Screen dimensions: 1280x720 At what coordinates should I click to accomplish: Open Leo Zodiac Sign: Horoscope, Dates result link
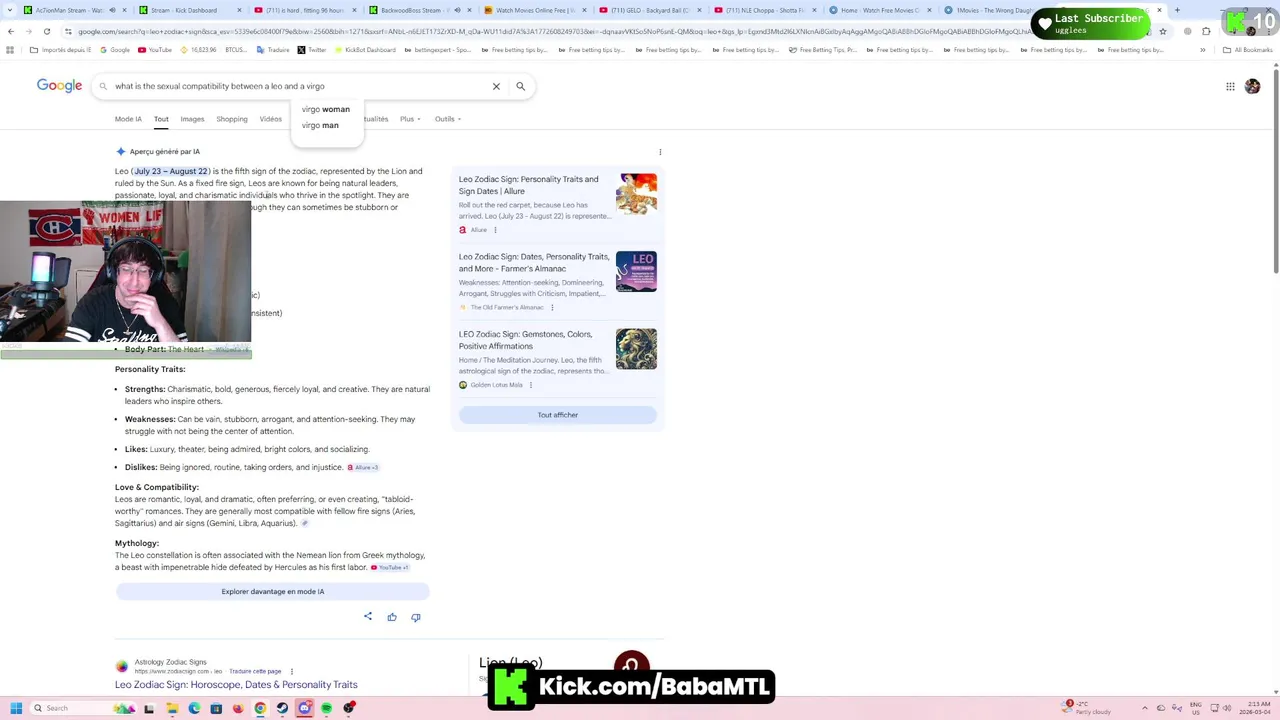(236, 685)
